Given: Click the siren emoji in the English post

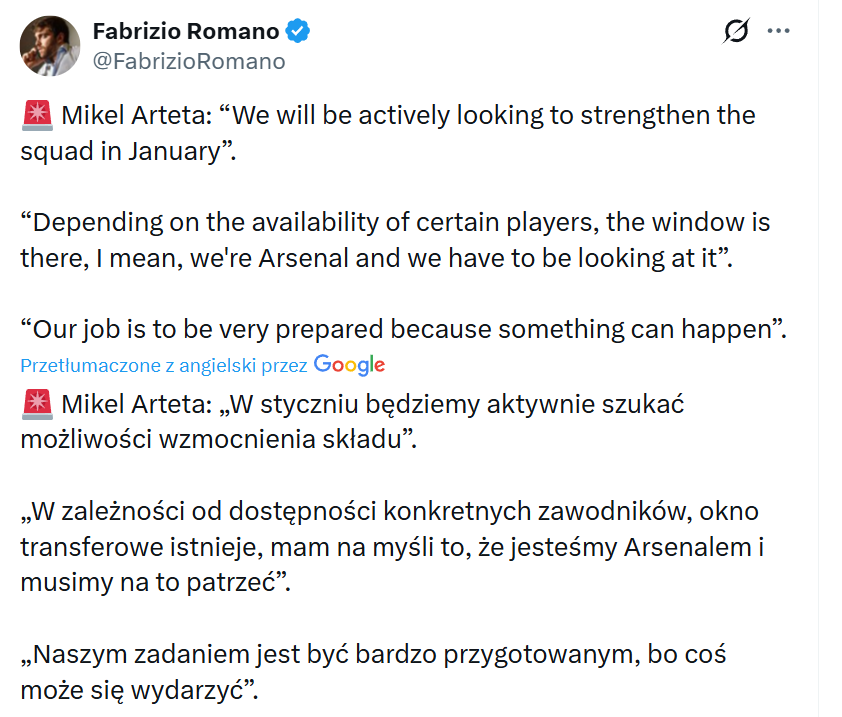Looking at the screenshot, I should [x=37, y=115].
